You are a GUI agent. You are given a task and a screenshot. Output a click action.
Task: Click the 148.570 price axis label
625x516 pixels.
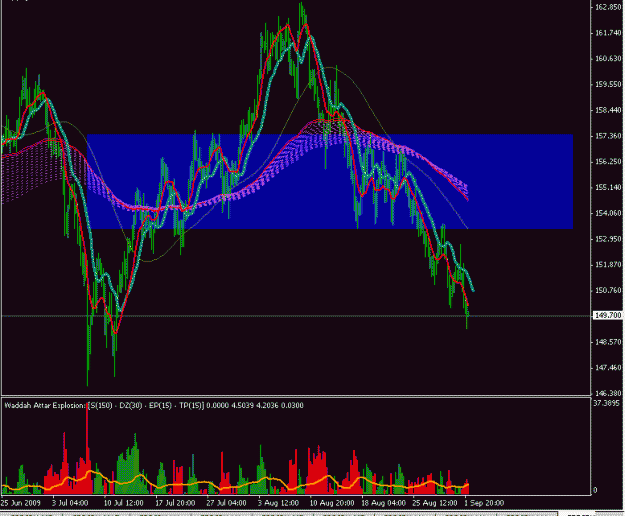click(x=608, y=342)
